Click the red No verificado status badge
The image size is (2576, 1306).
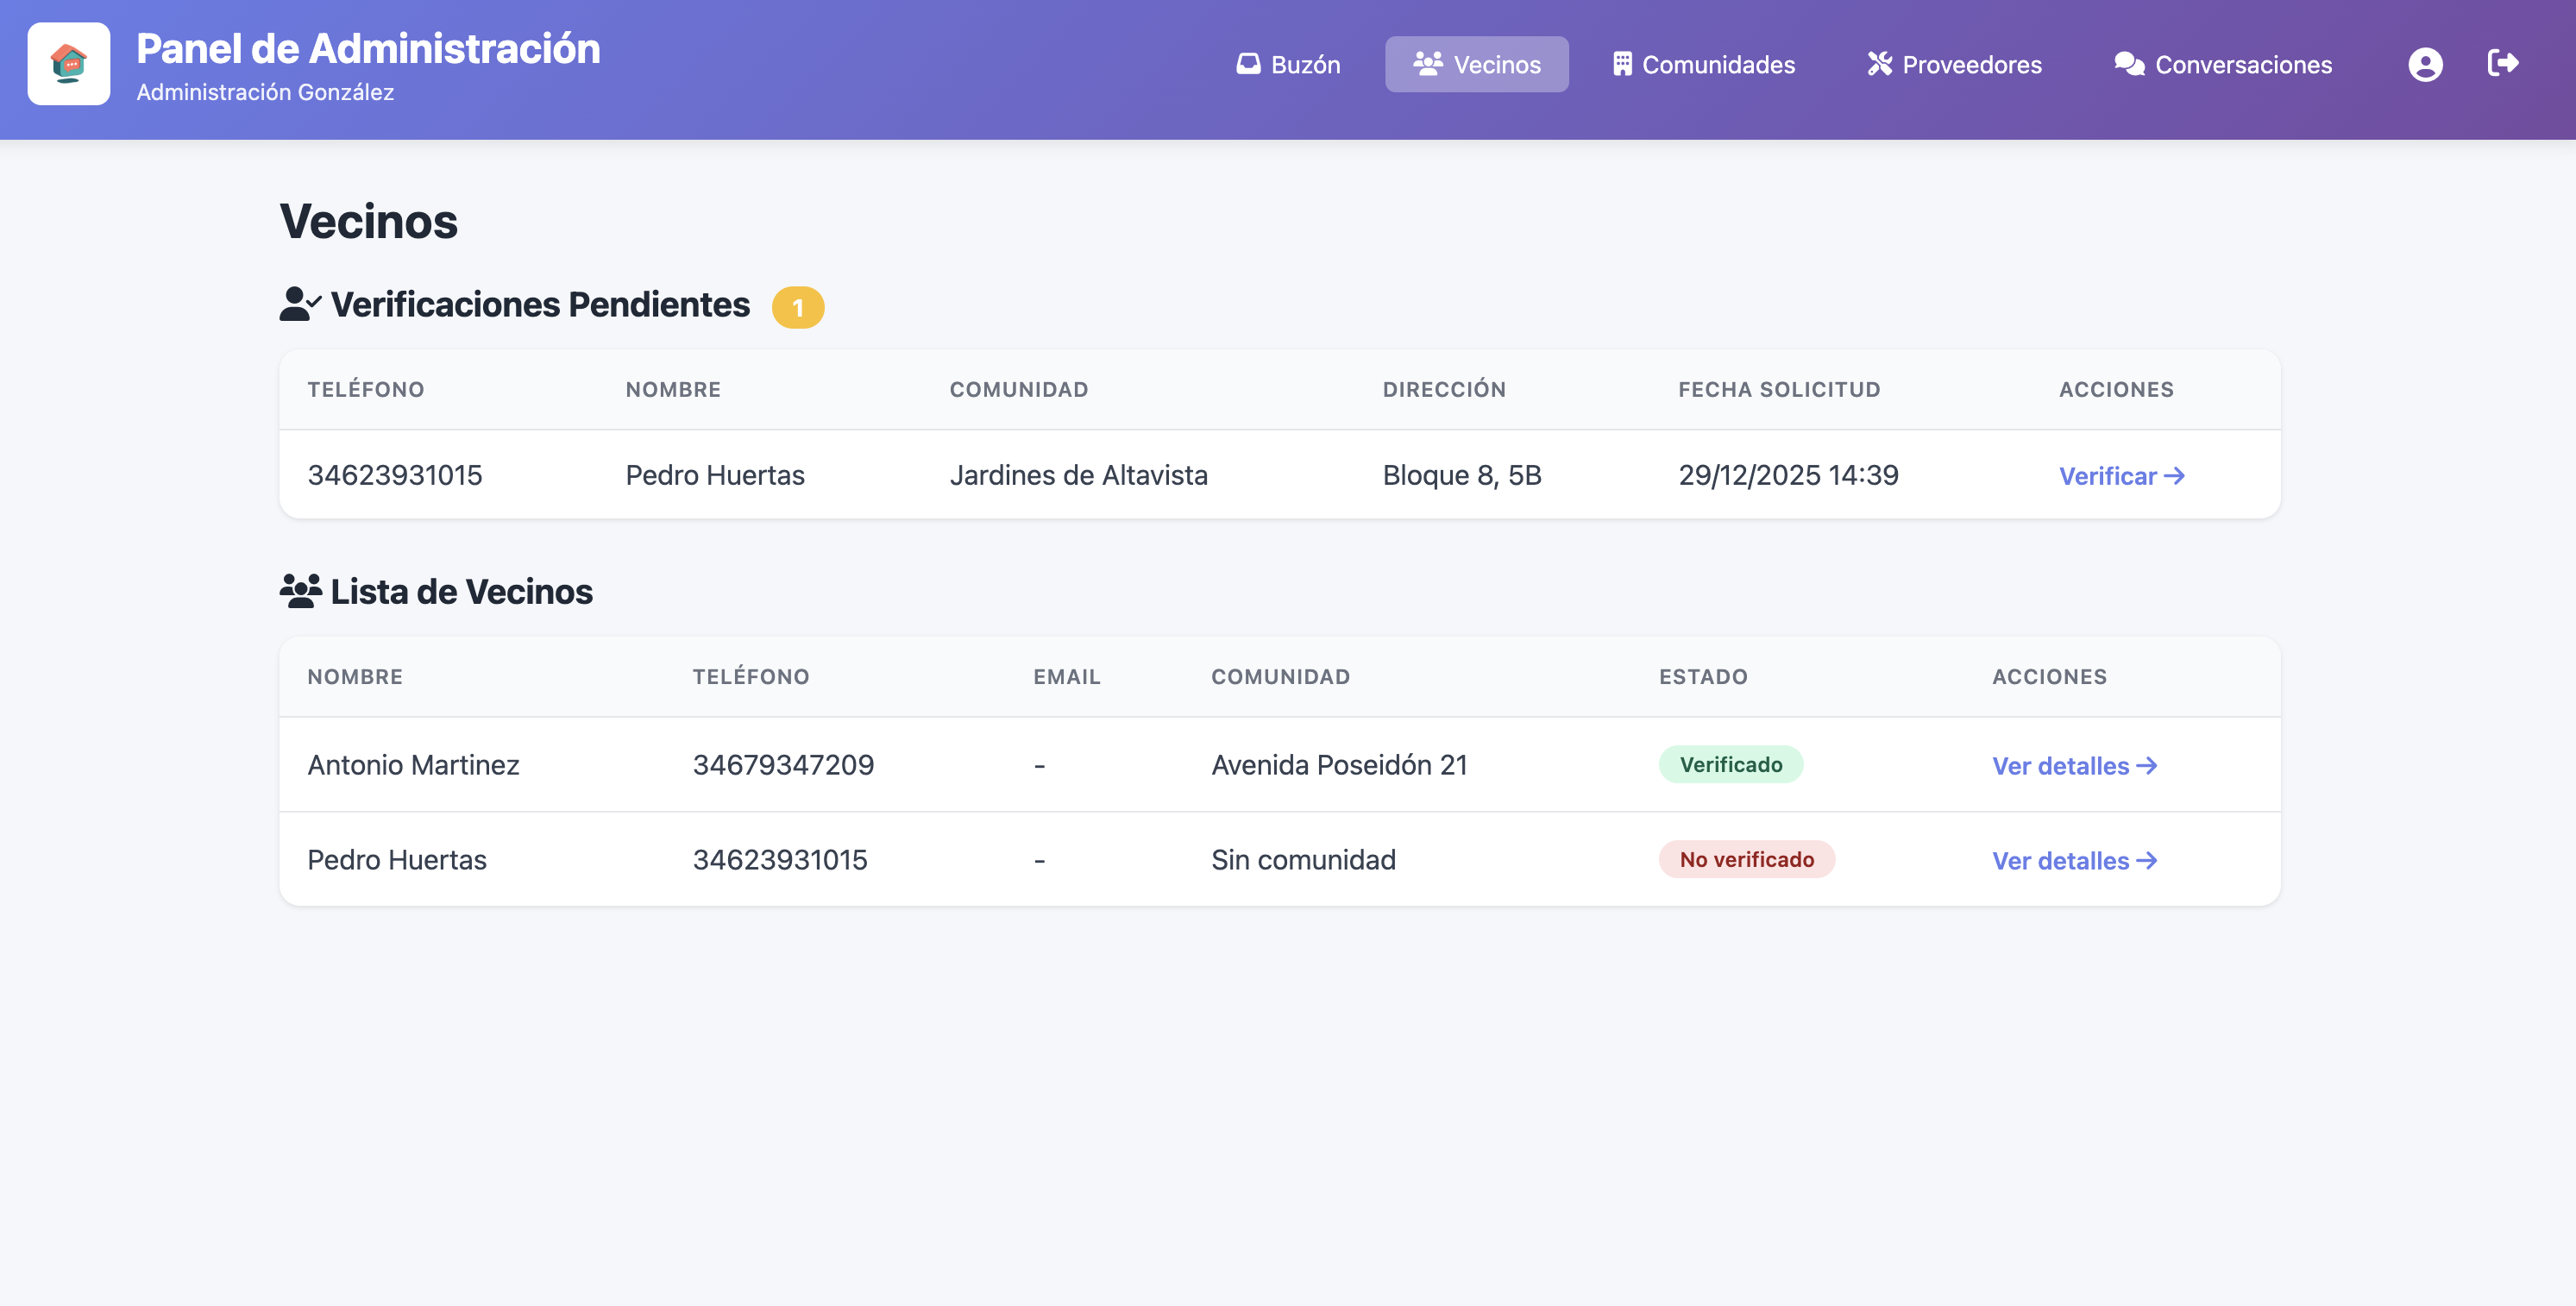(x=1746, y=860)
